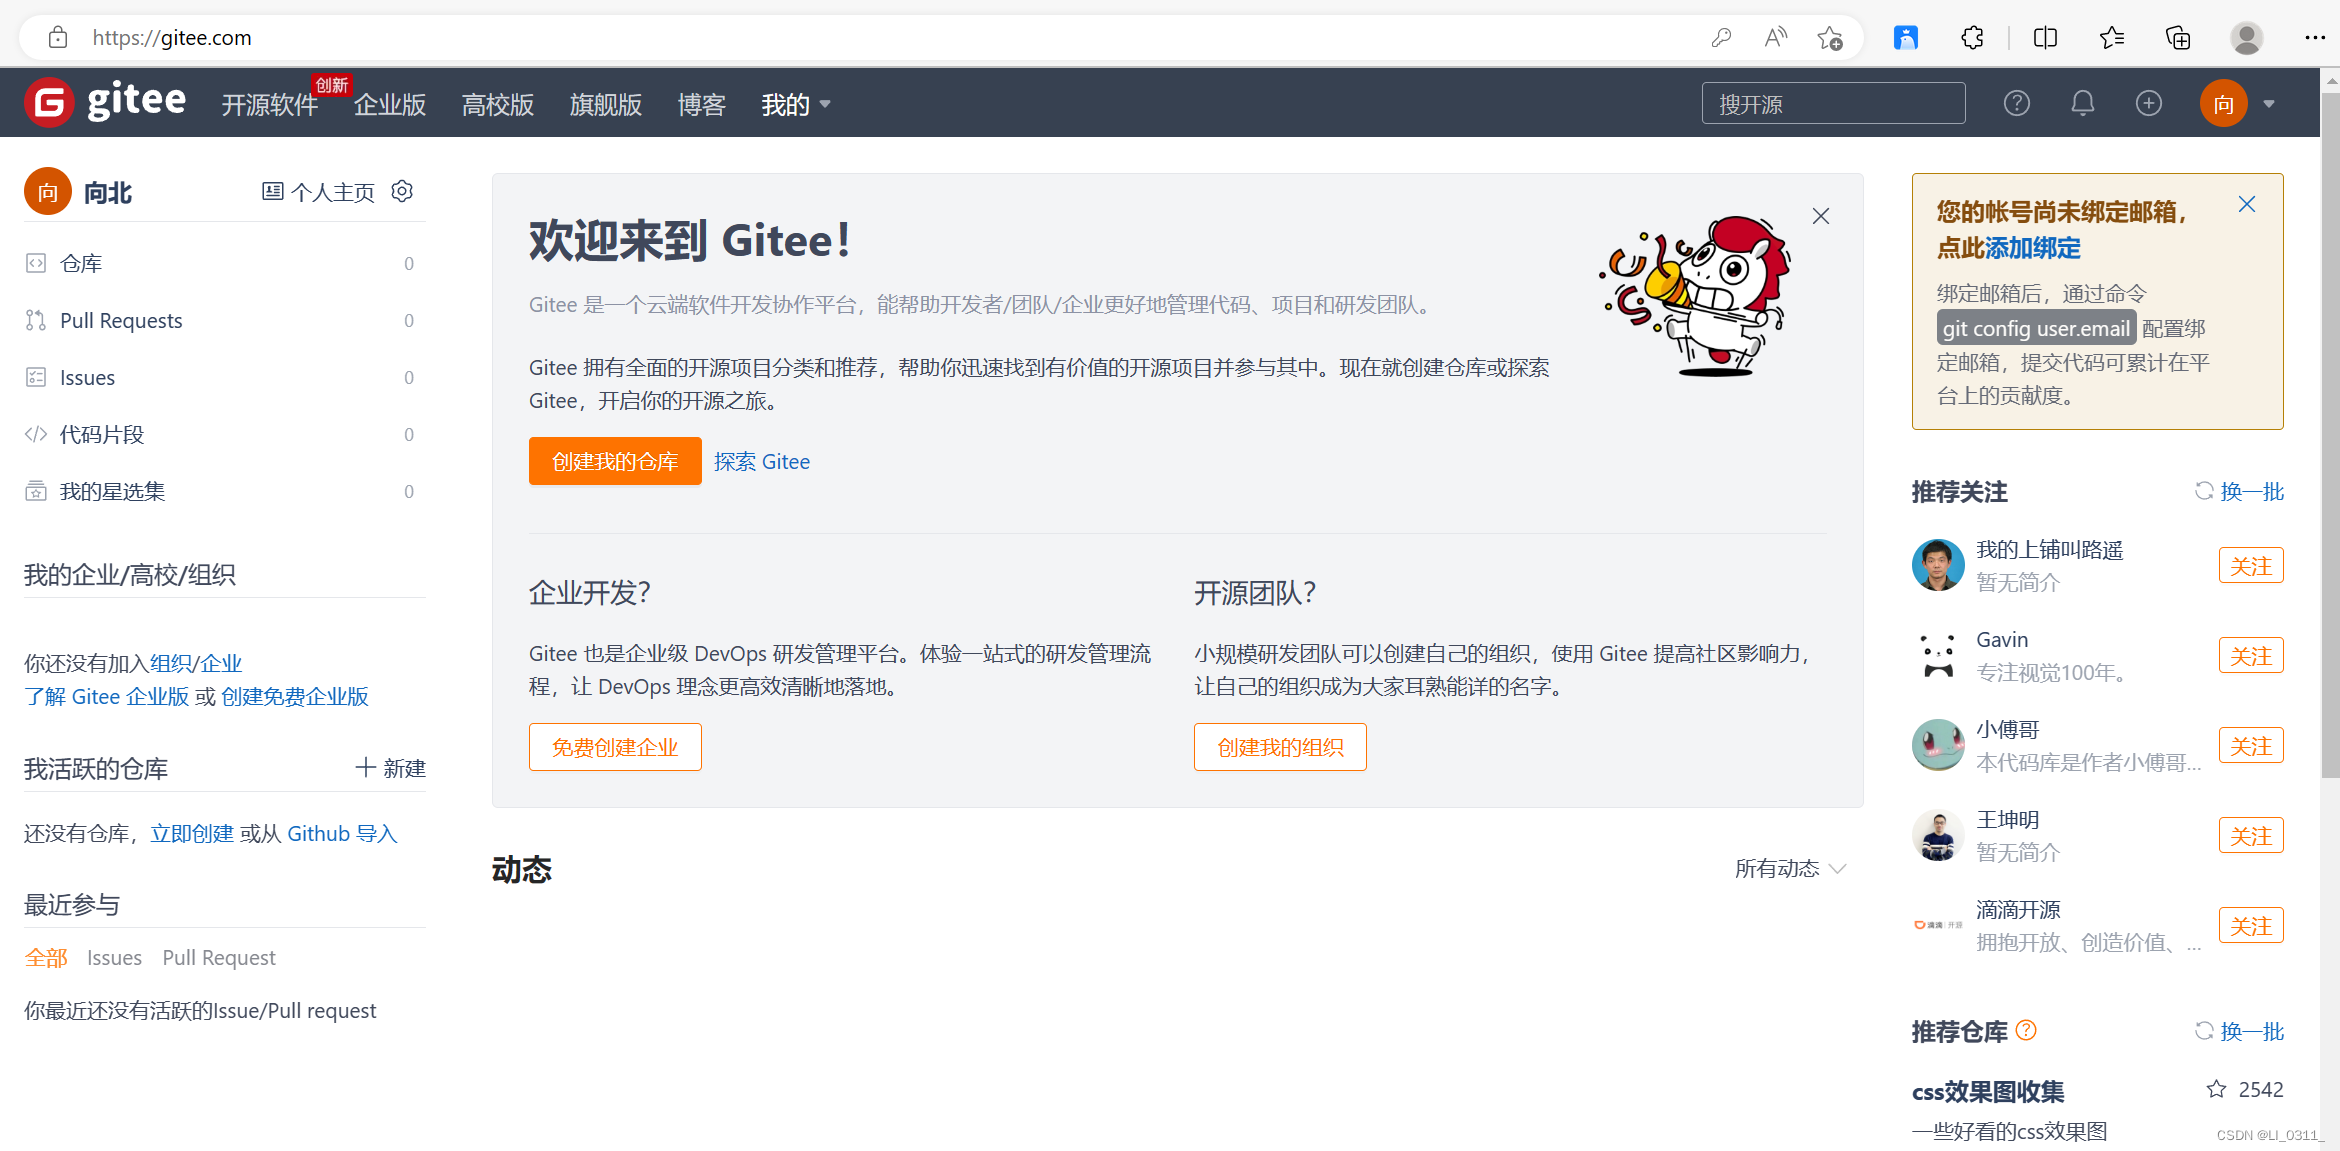Click 探索 Gitee link
Screen dimensions: 2340x1151
coord(762,461)
